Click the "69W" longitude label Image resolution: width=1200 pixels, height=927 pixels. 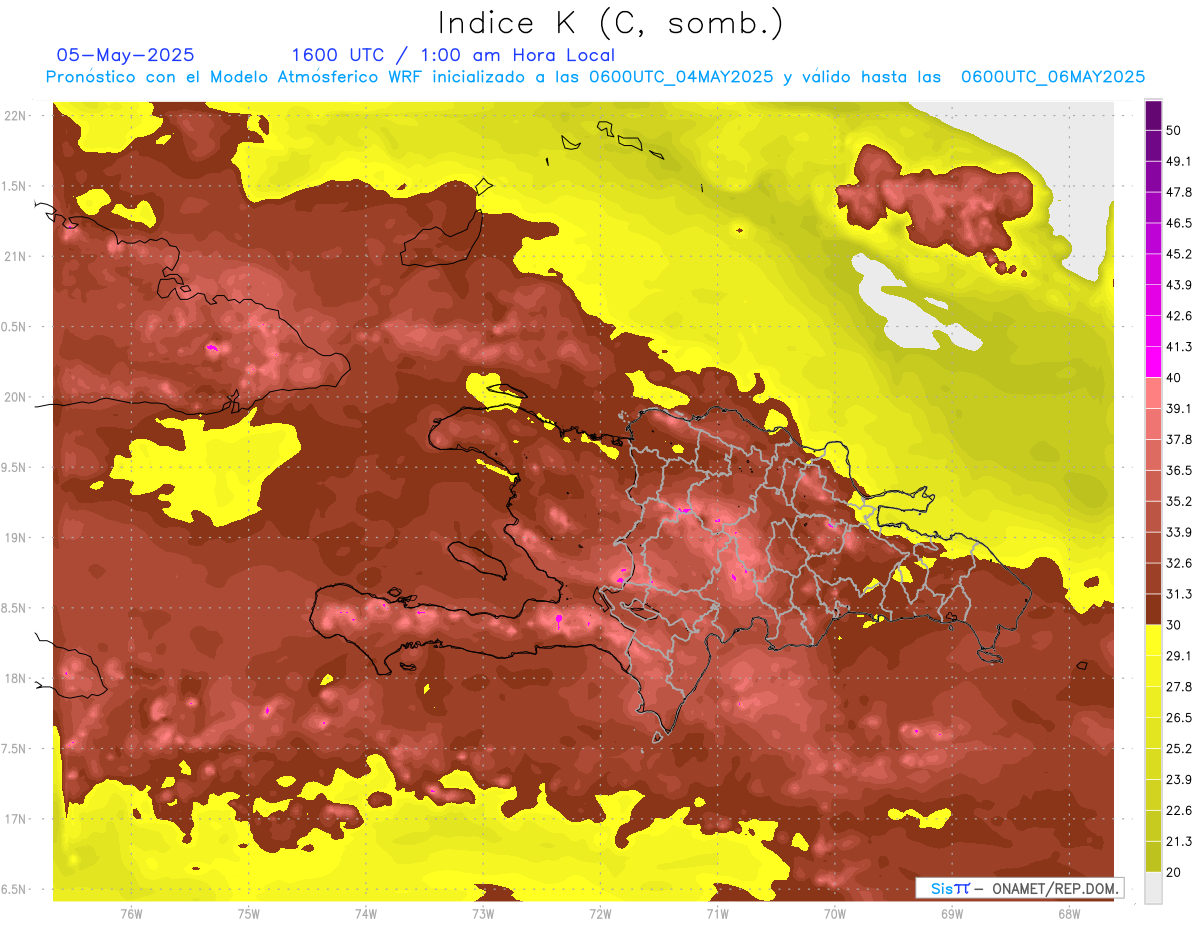click(x=952, y=914)
